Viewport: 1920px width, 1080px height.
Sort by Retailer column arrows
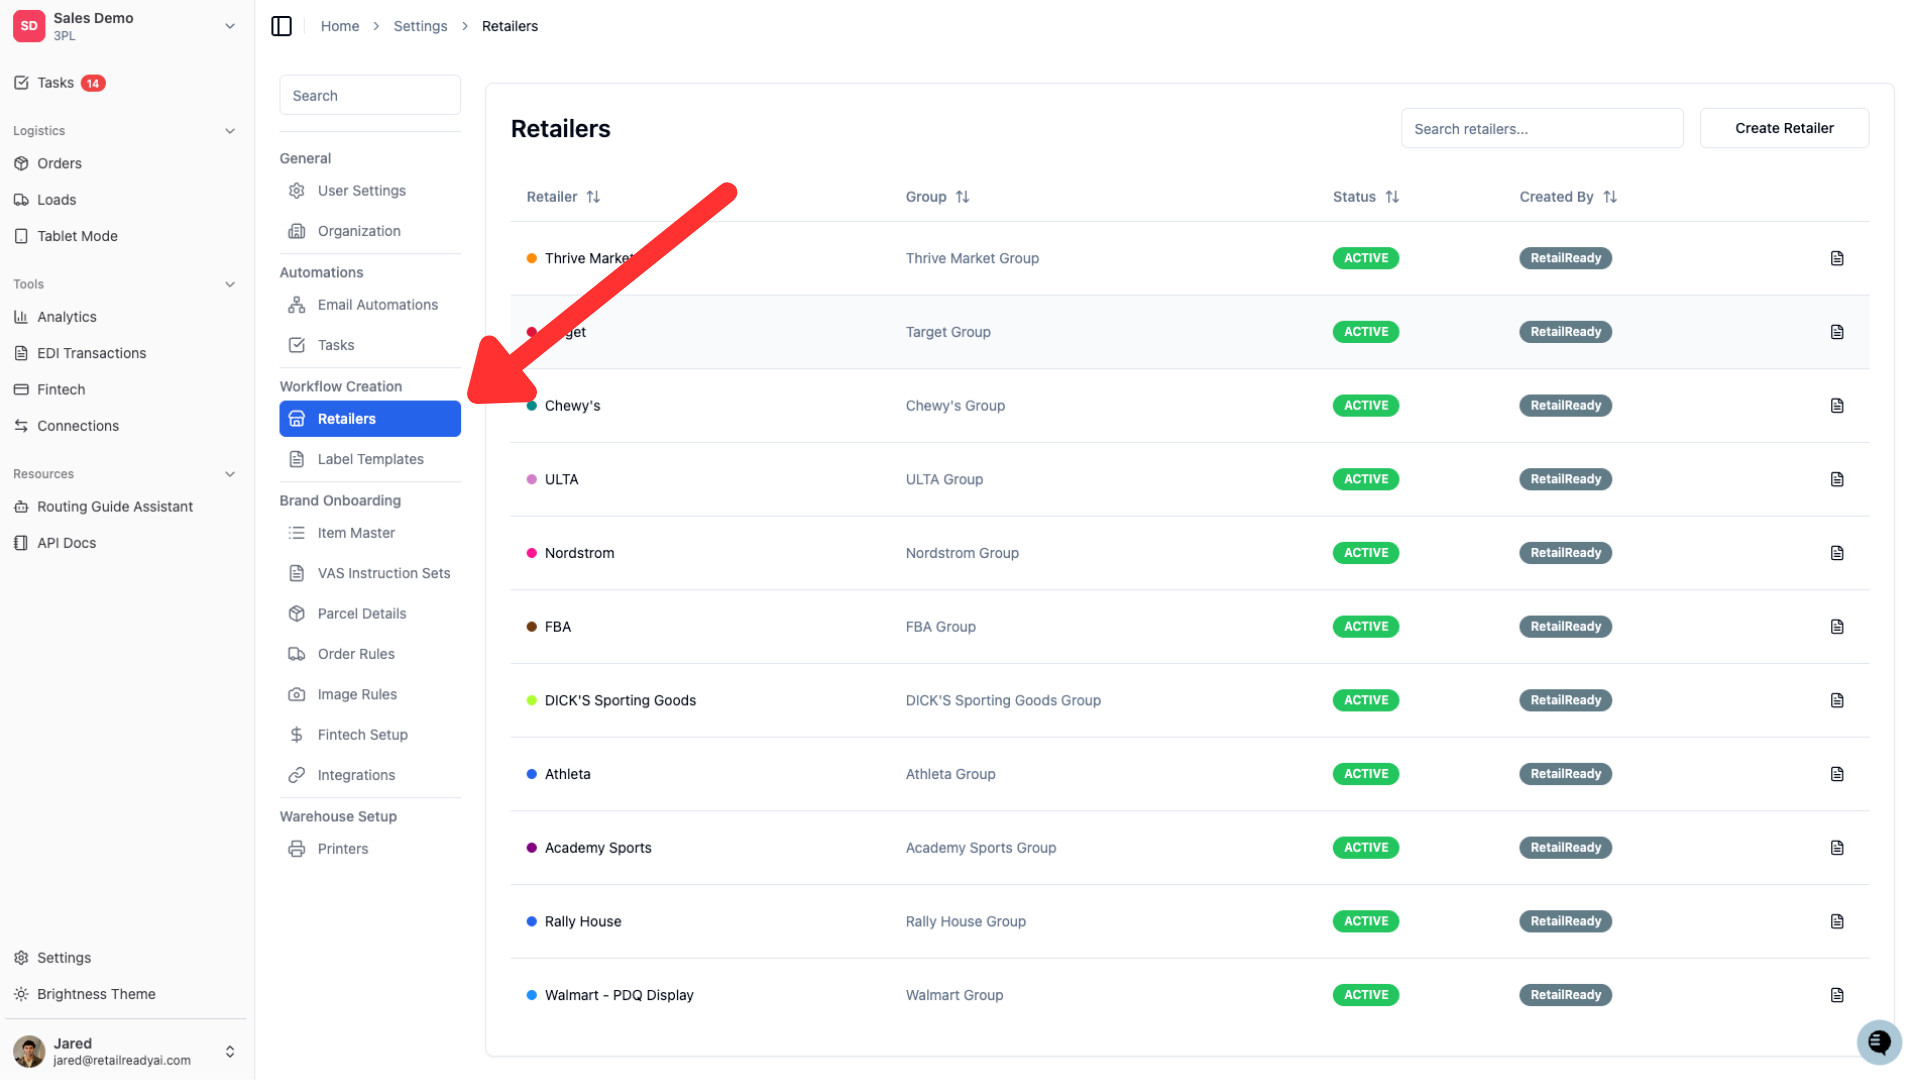593,197
